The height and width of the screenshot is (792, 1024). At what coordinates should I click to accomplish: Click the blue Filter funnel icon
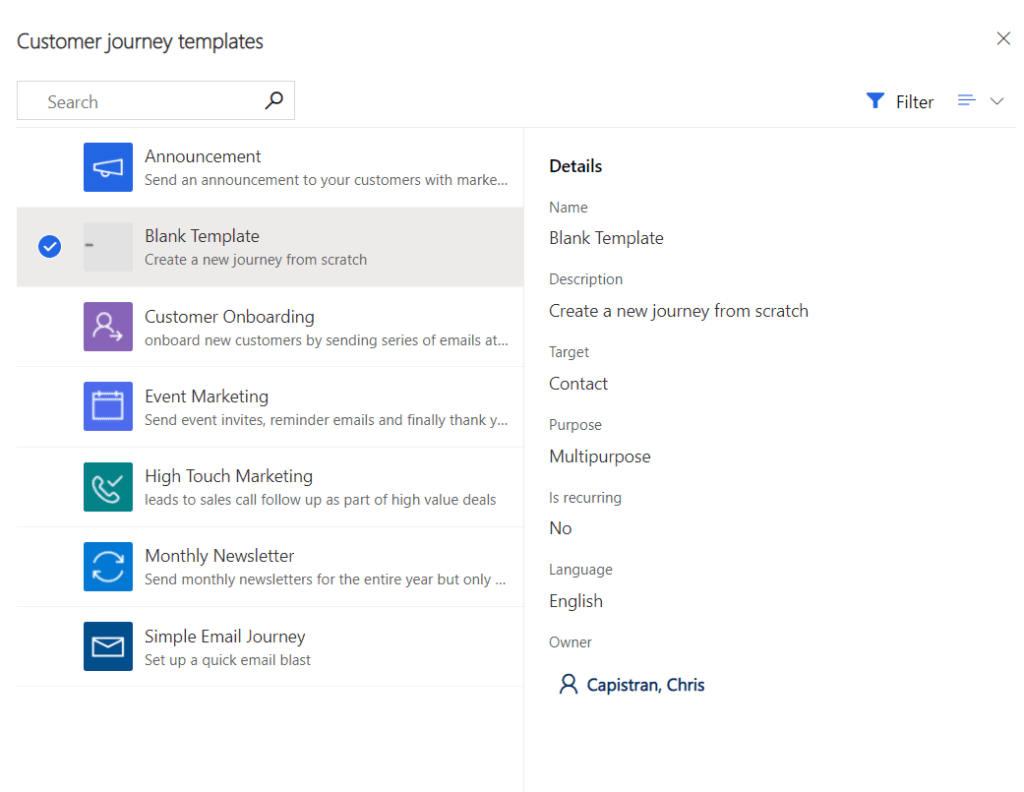(x=875, y=101)
